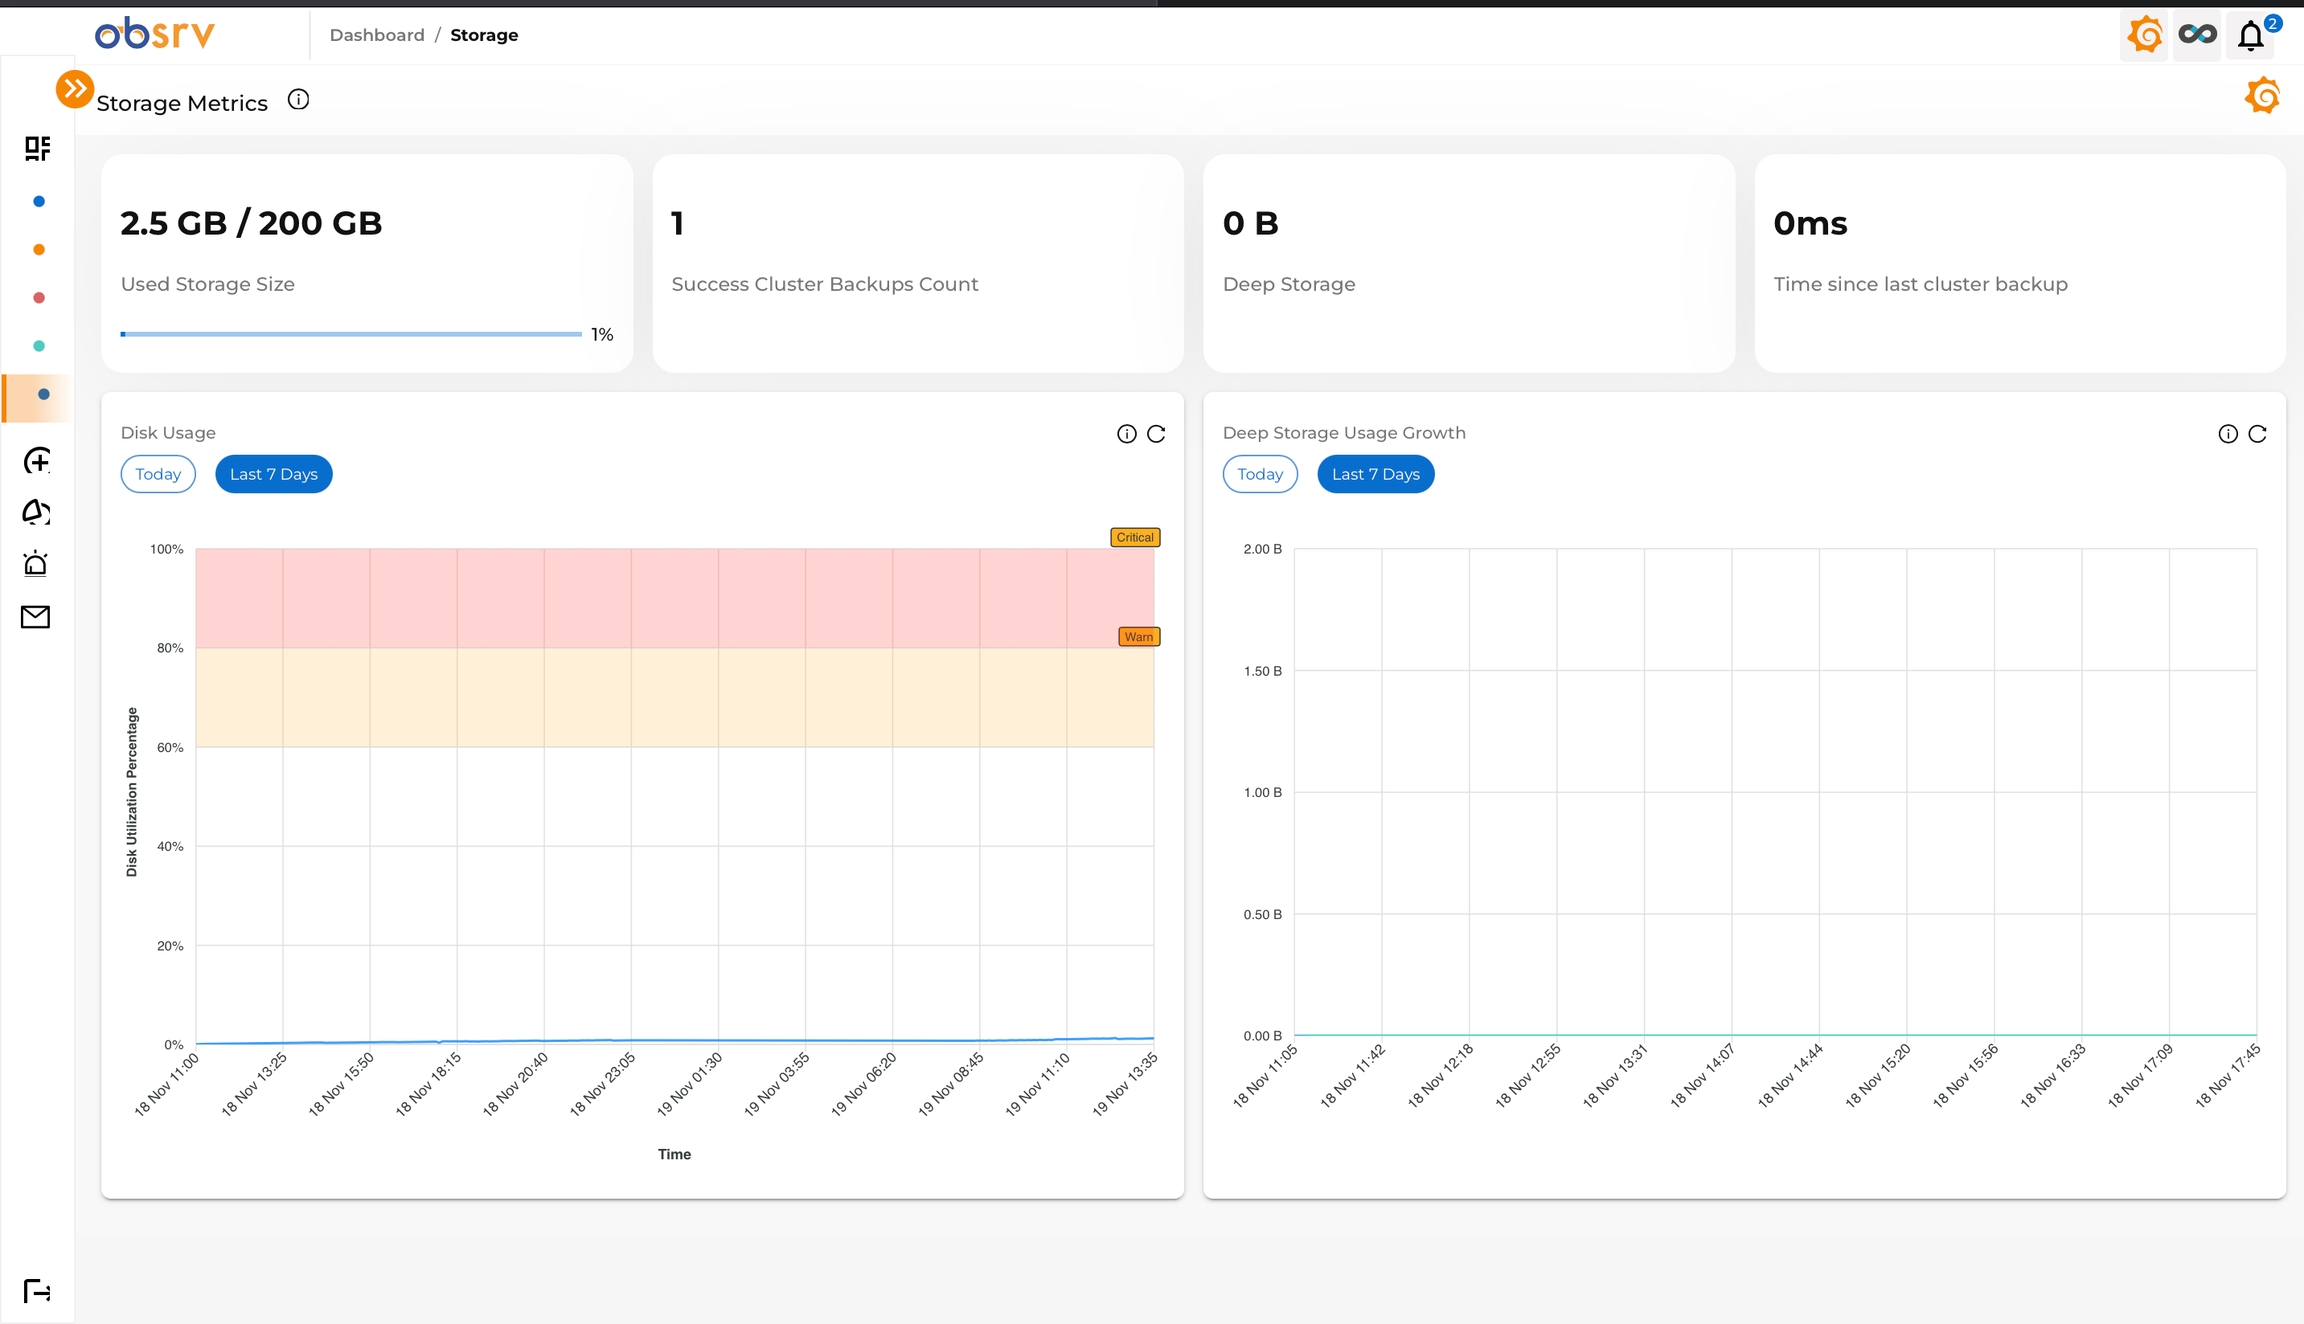Go to Dashboard breadcrumb link
This screenshot has width=2304, height=1324.
click(377, 35)
